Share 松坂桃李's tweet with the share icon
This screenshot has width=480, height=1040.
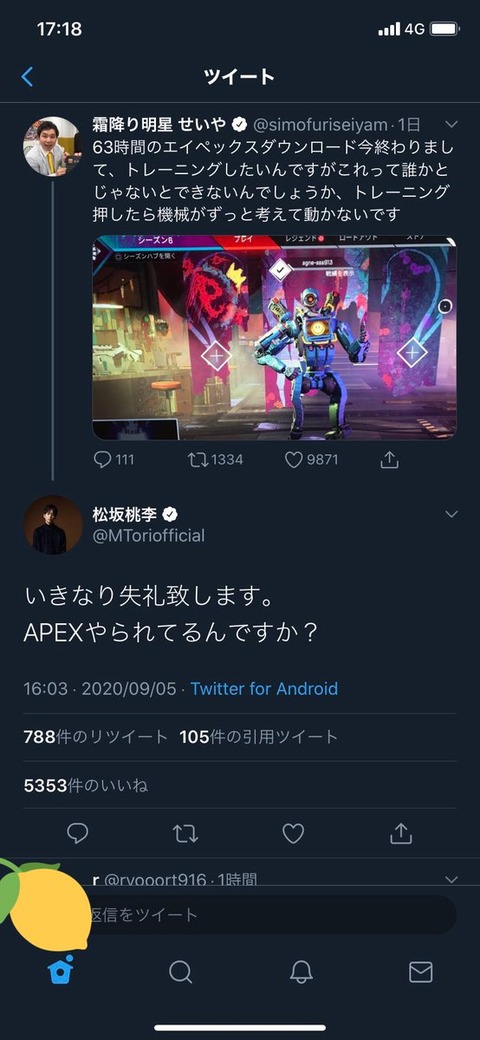pyautogui.click(x=400, y=833)
